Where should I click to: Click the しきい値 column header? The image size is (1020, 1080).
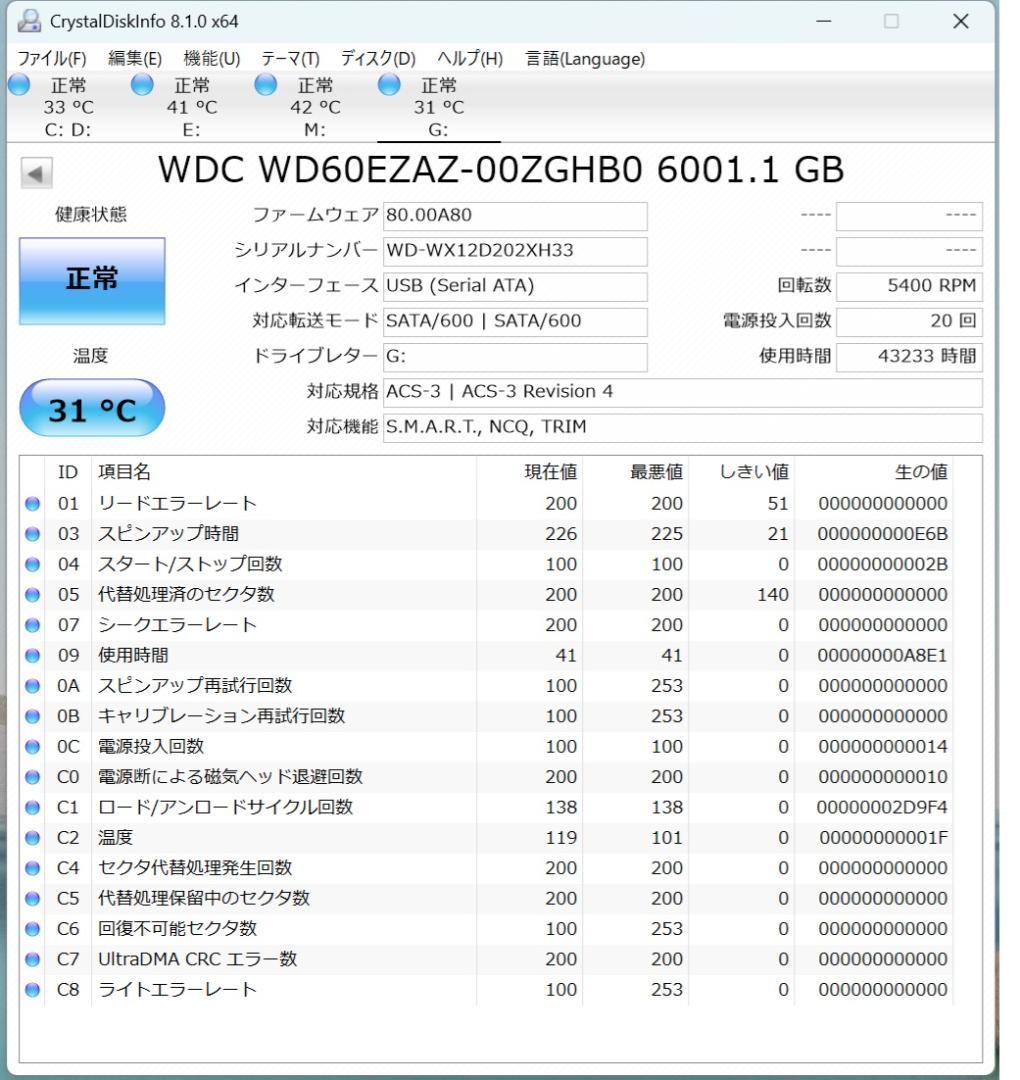[741, 472]
